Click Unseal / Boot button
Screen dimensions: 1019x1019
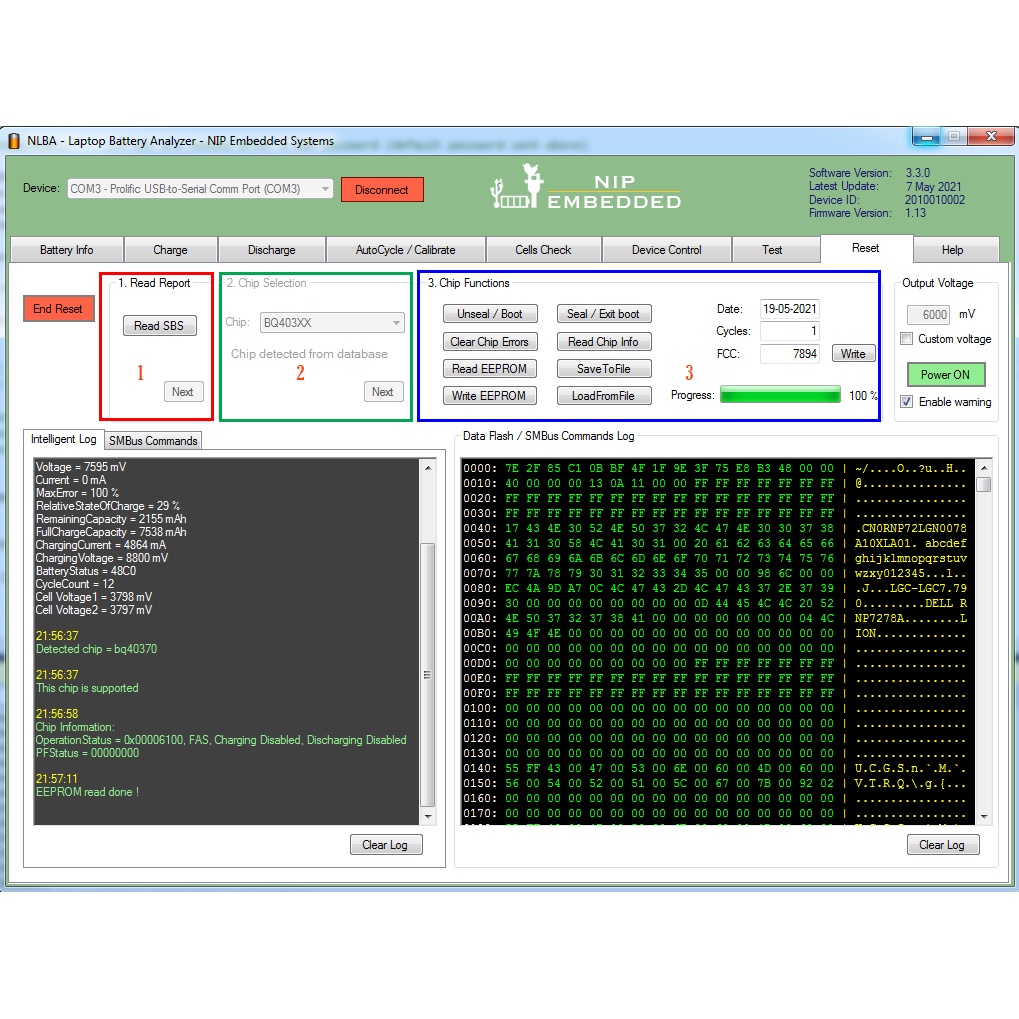490,314
